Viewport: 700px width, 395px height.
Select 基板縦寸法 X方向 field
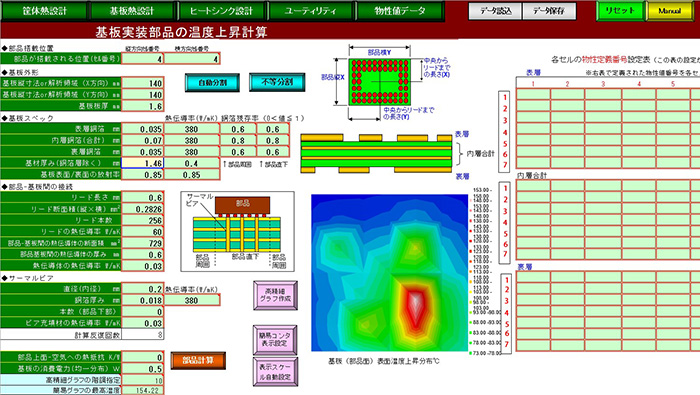(x=142, y=83)
